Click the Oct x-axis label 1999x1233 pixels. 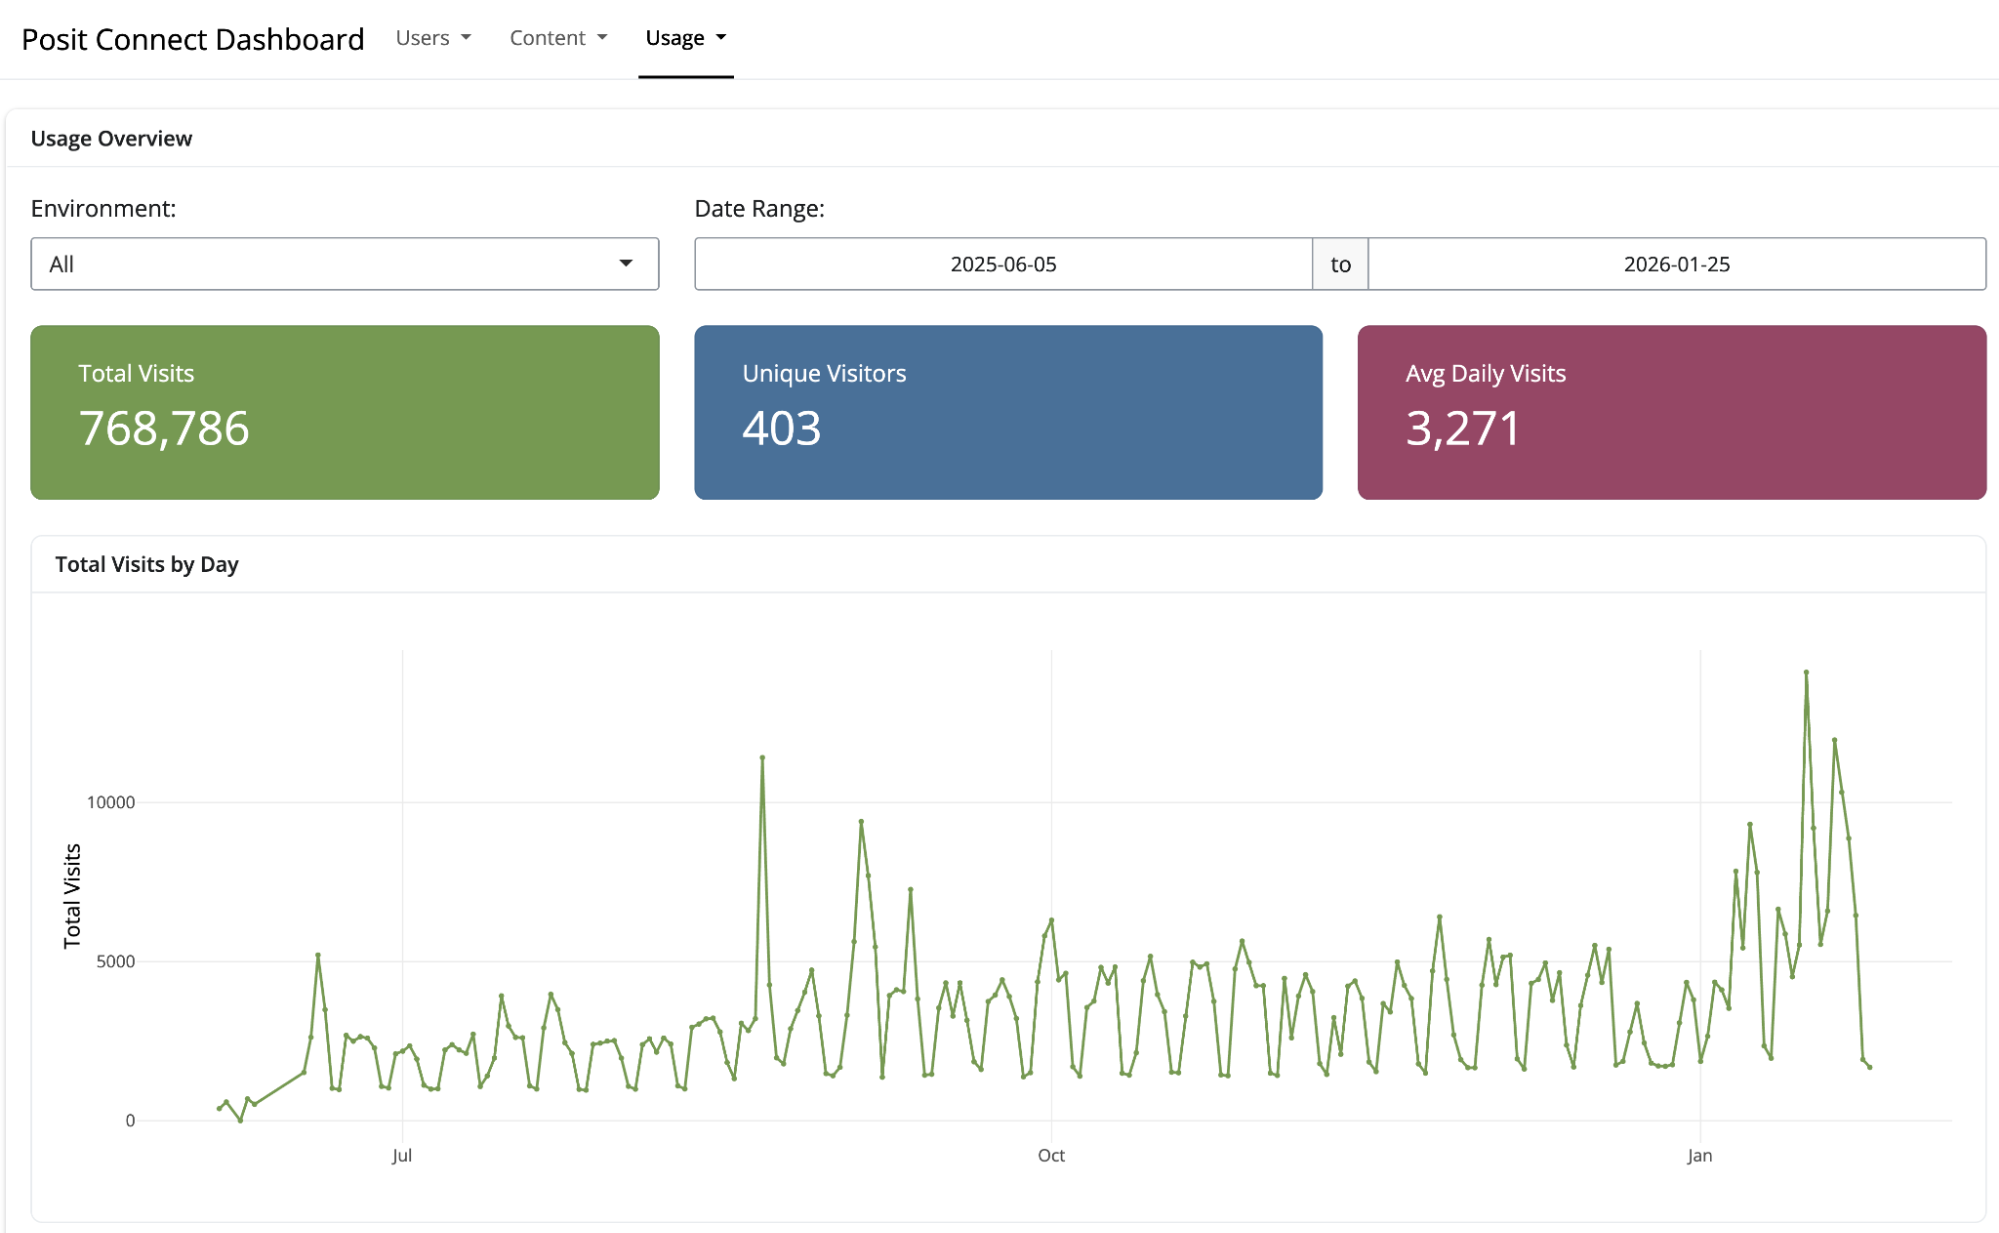pos(1051,1156)
